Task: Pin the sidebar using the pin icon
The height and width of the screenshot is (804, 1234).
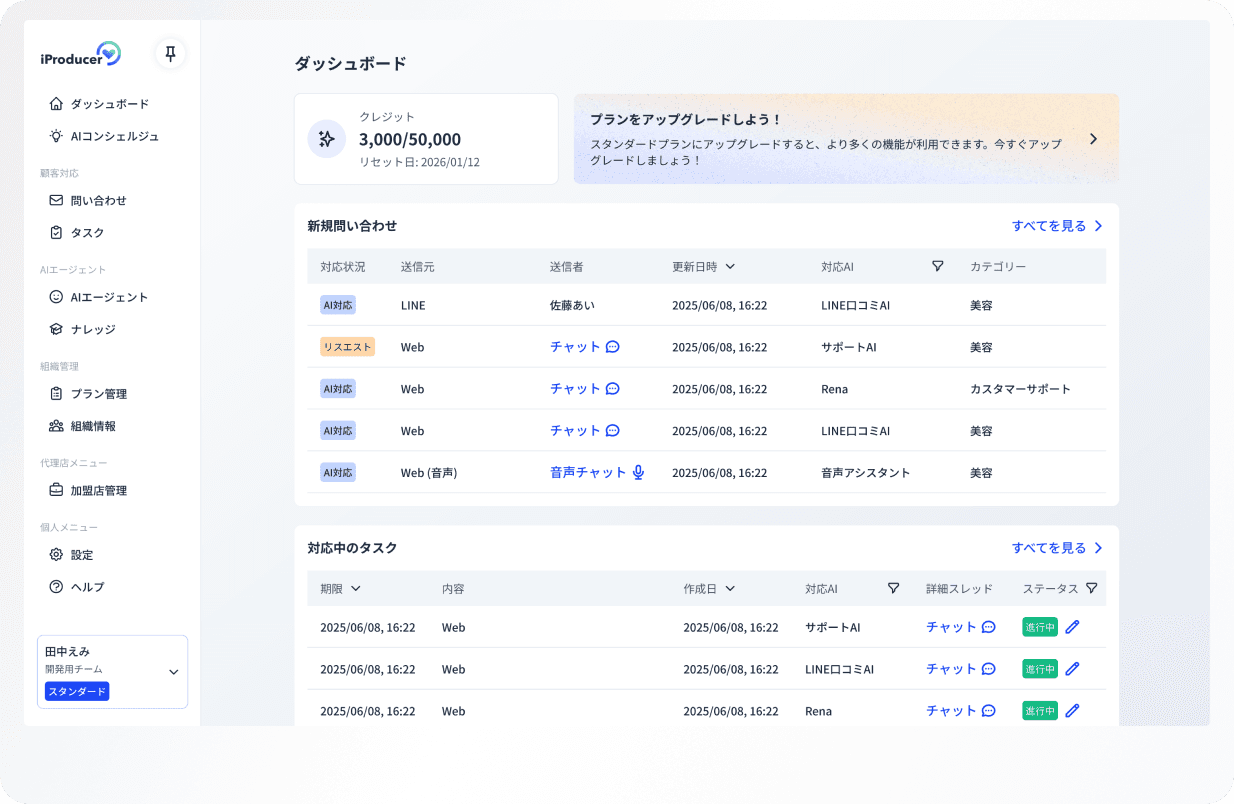Action: click(169, 54)
